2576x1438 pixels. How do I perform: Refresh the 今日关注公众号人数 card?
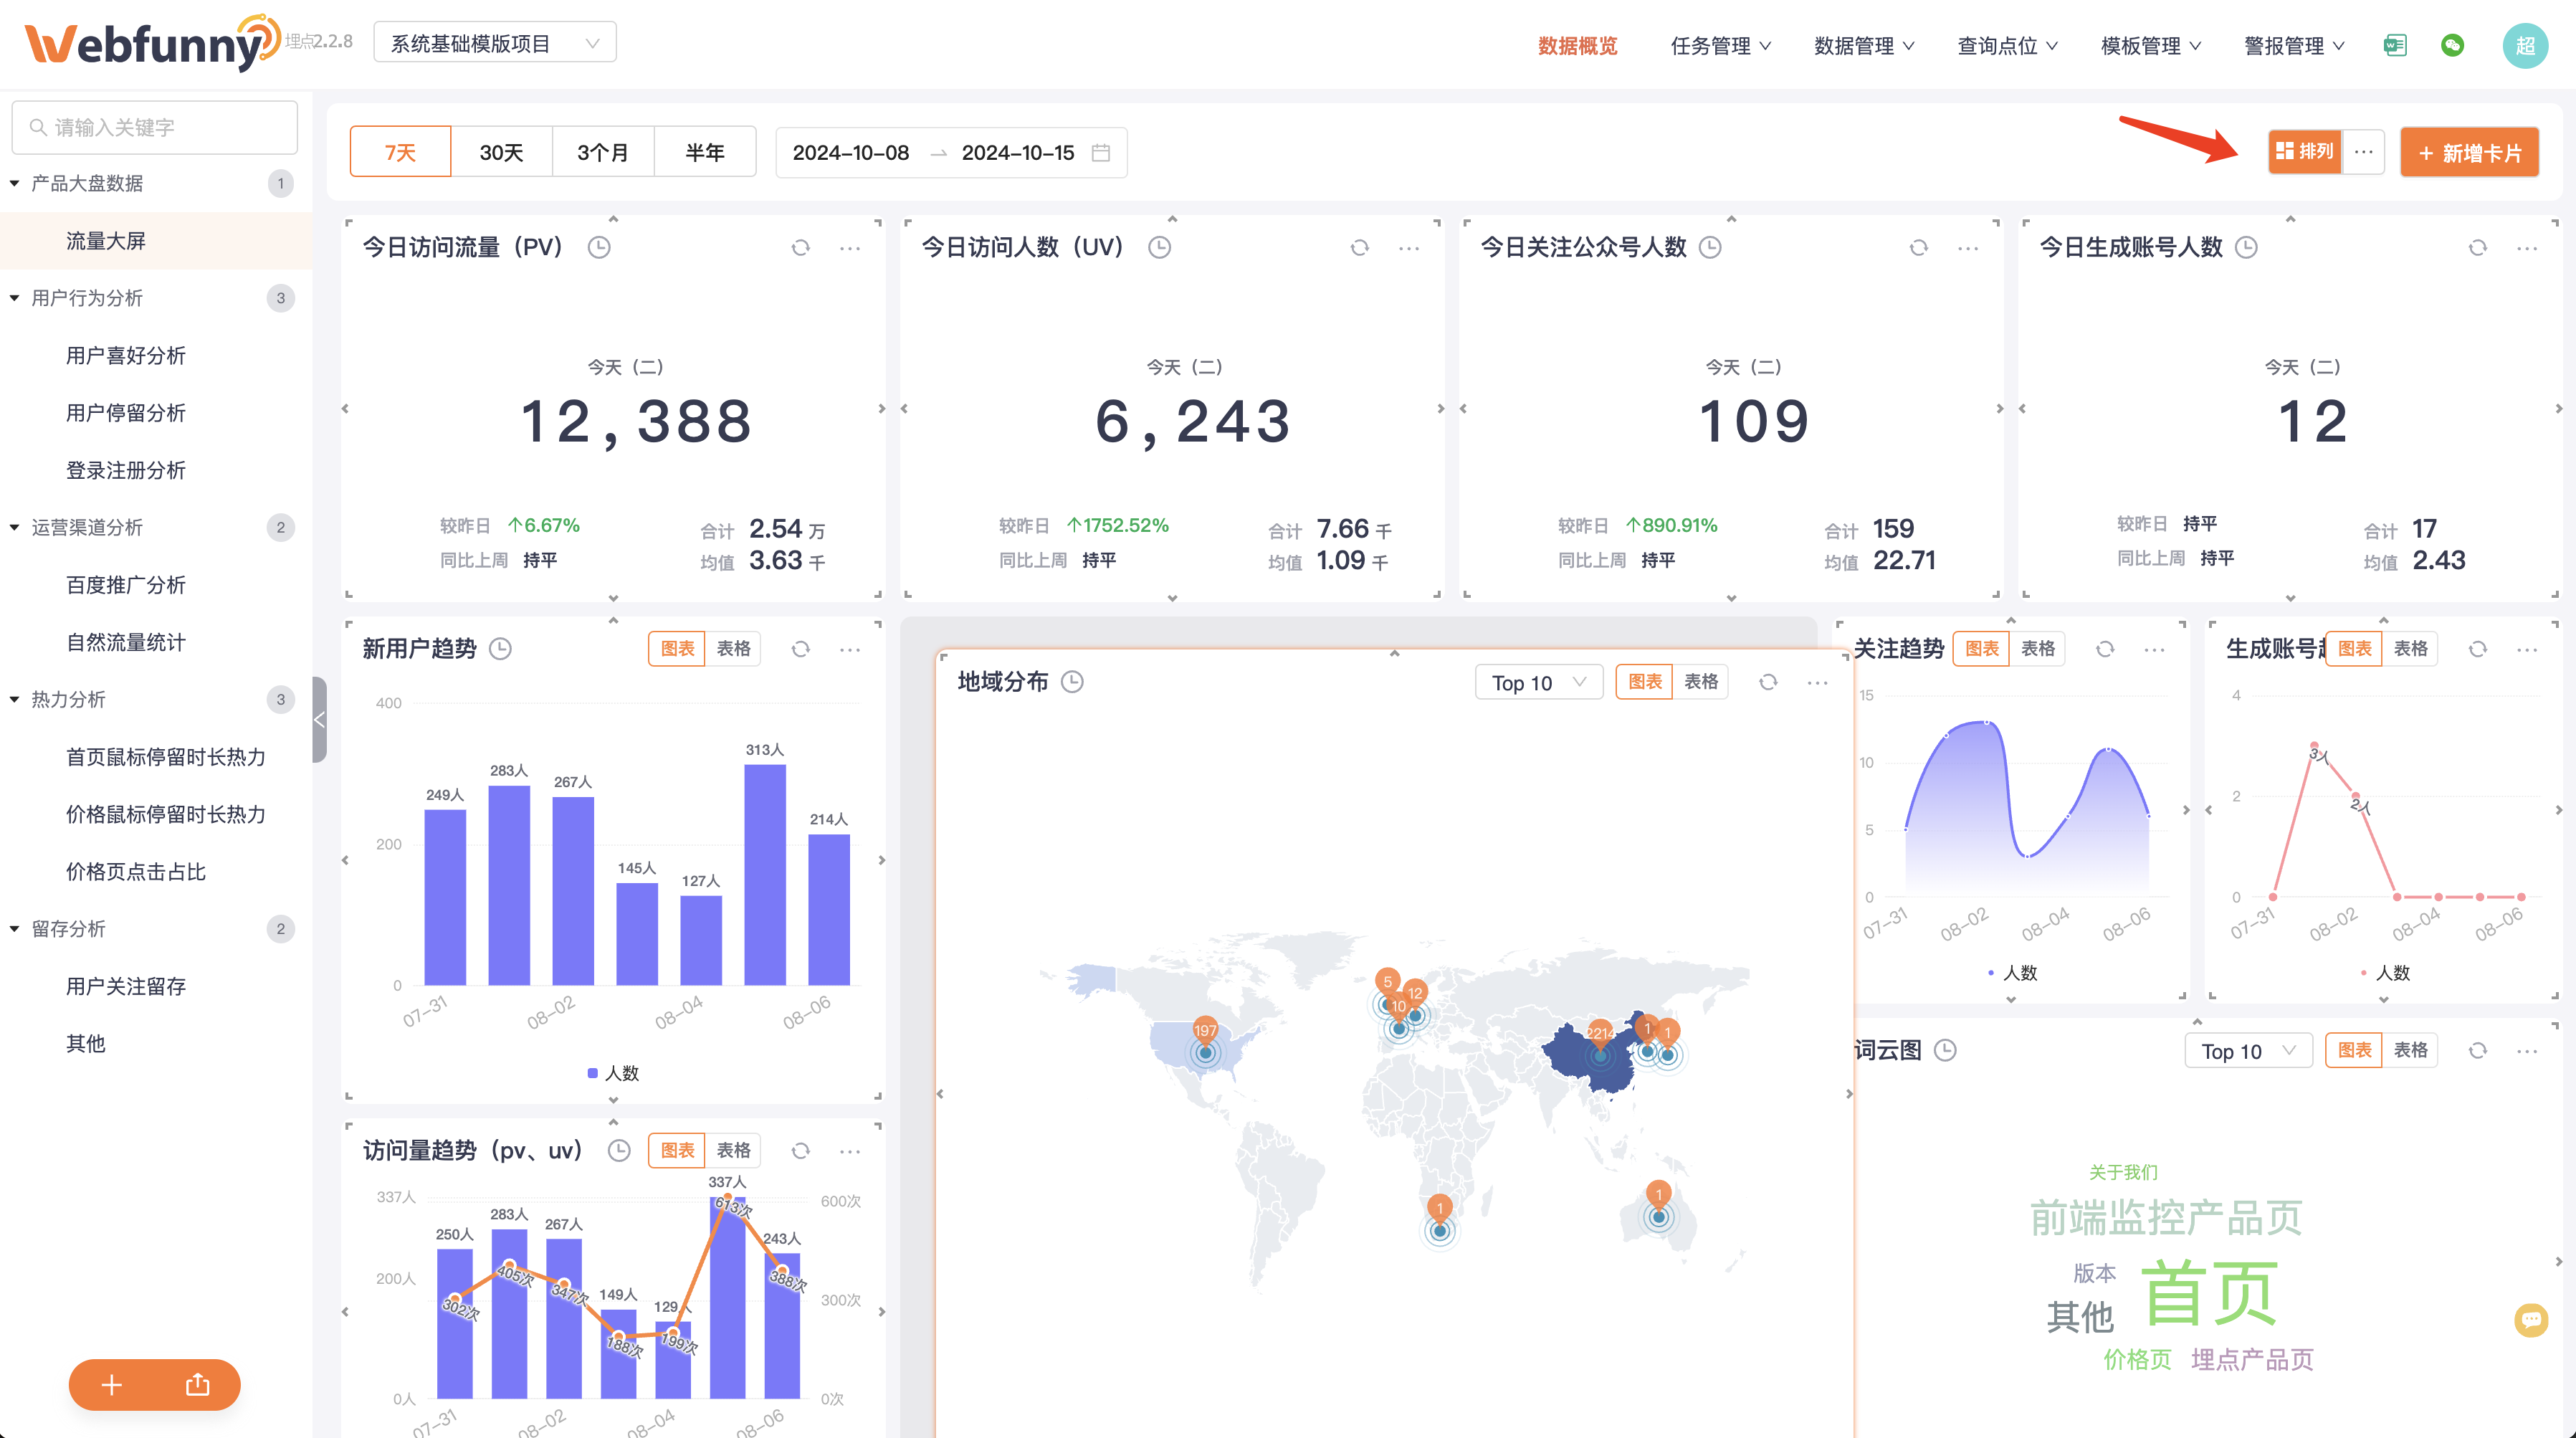1918,248
